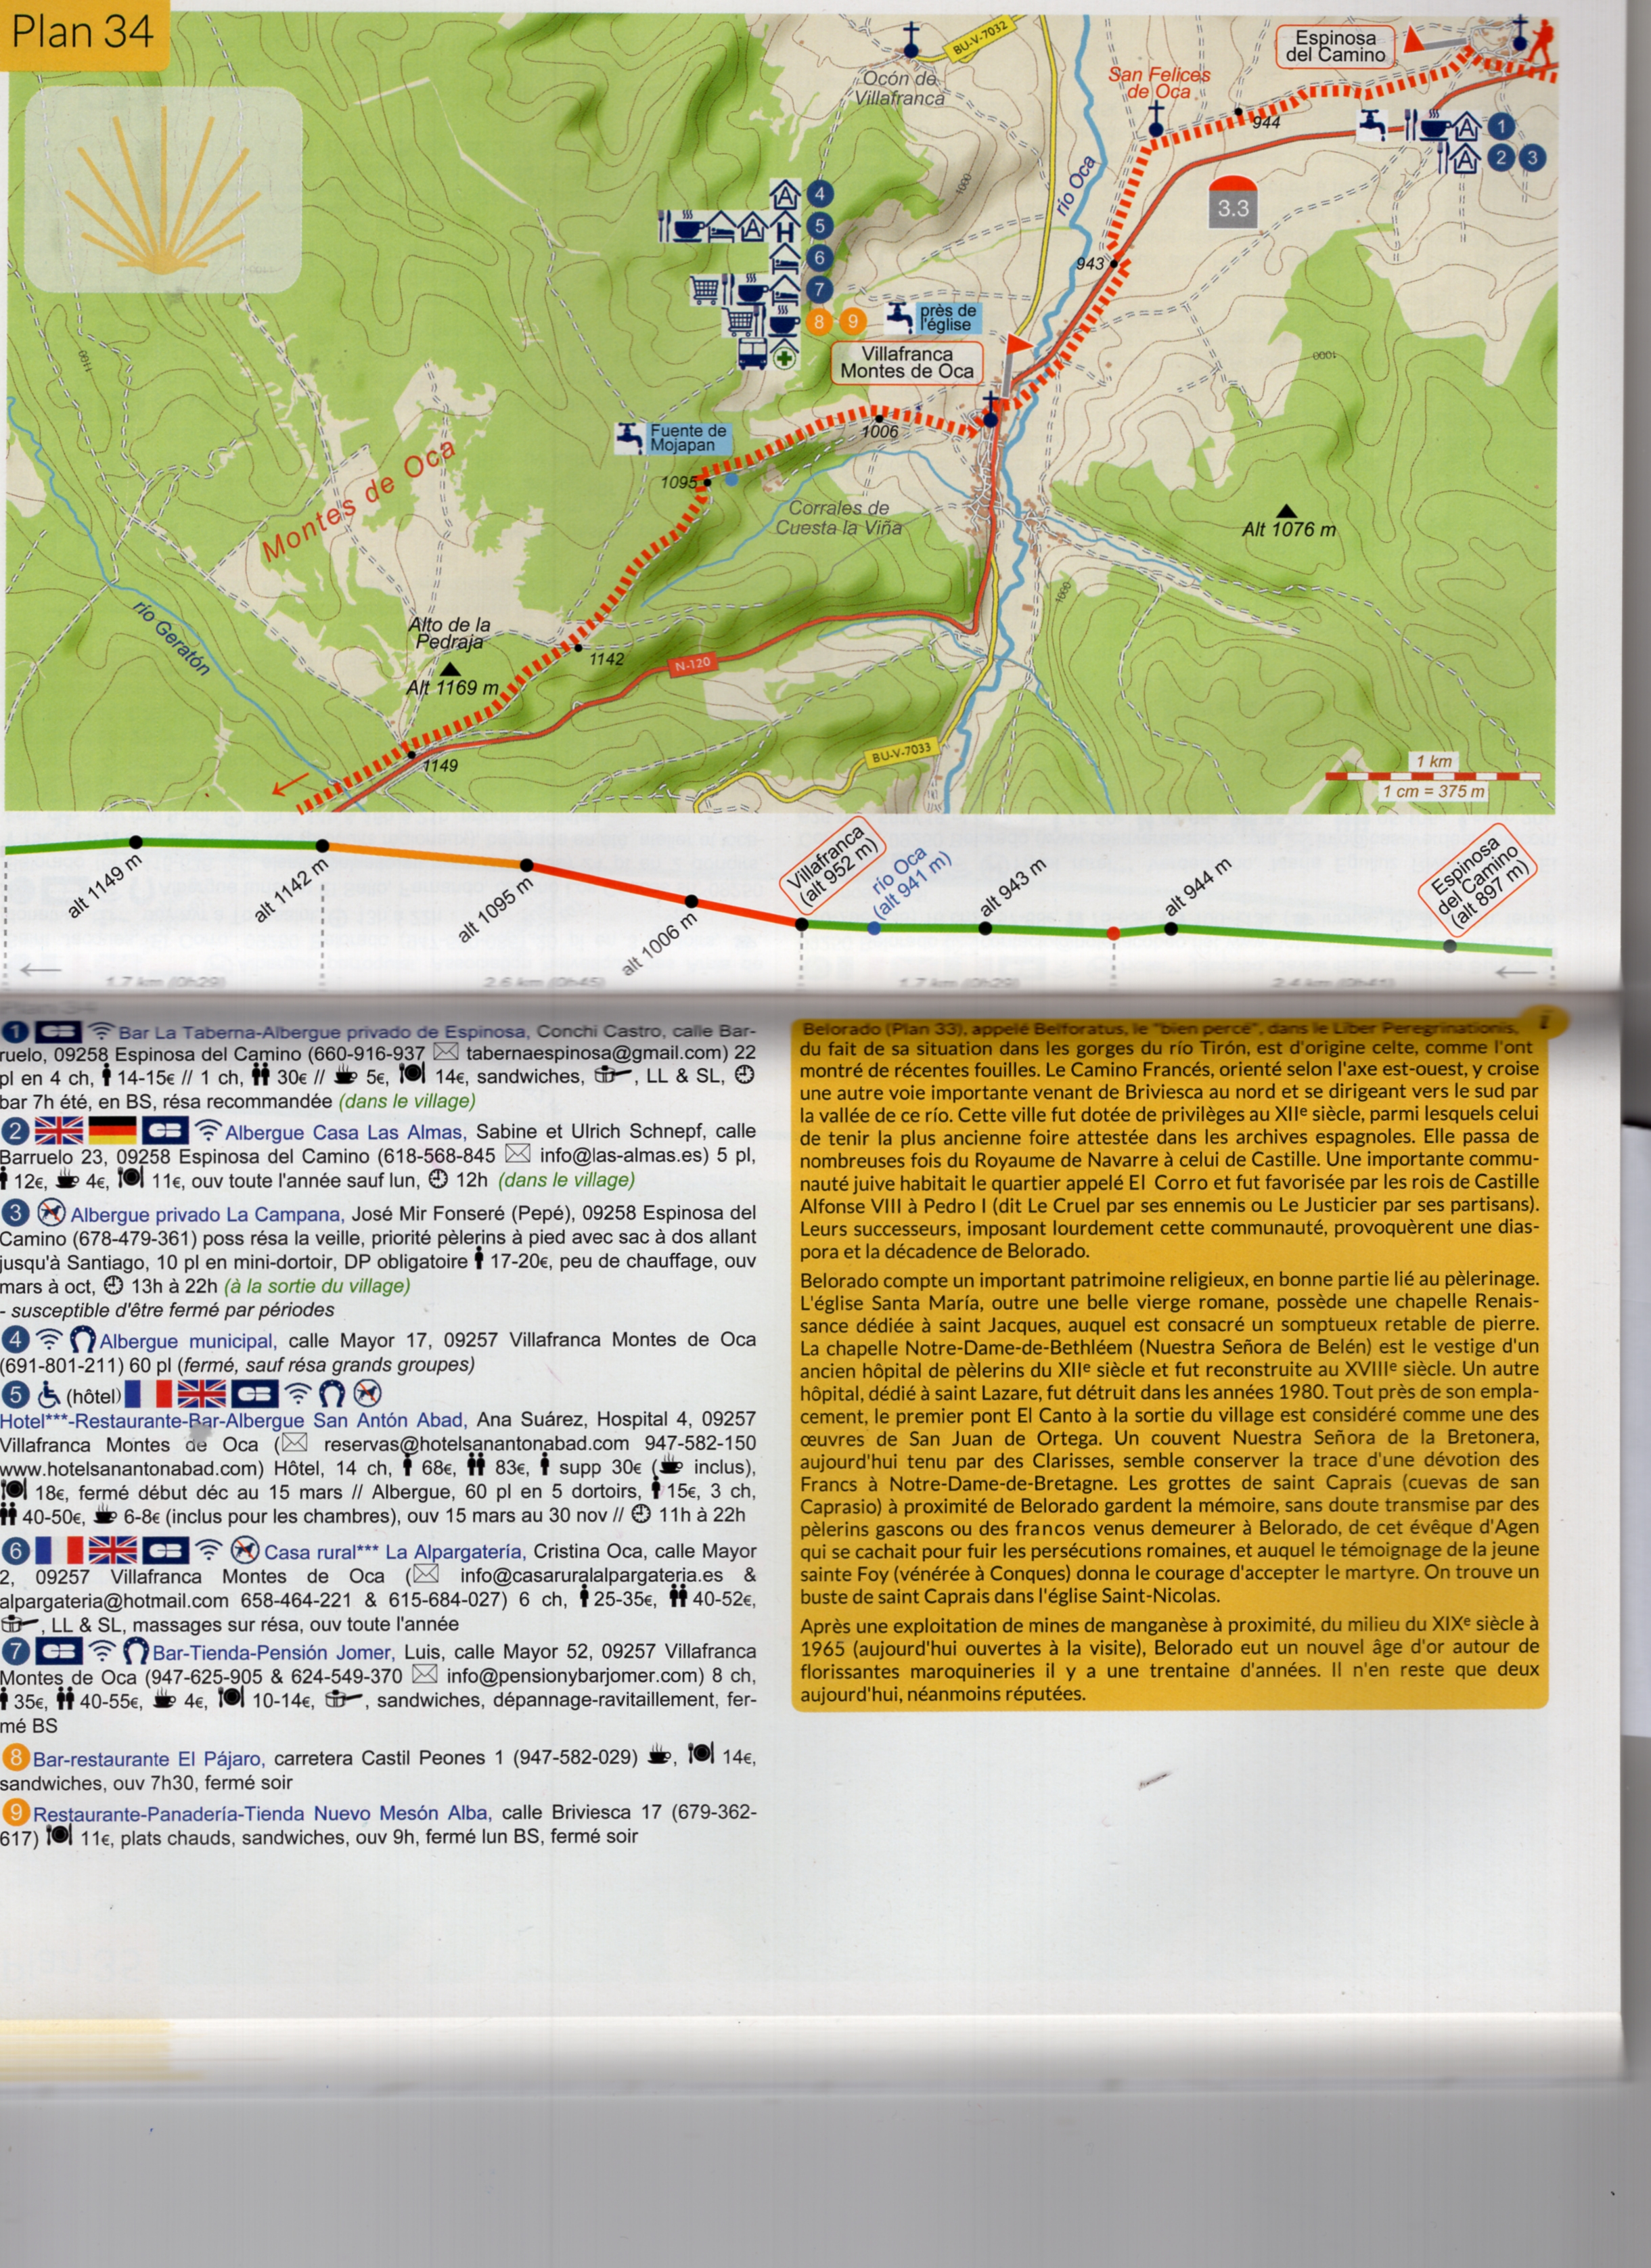This screenshot has width=1651, height=2268.
Task: Click the alt 1149 m profile point
Action: 136,843
